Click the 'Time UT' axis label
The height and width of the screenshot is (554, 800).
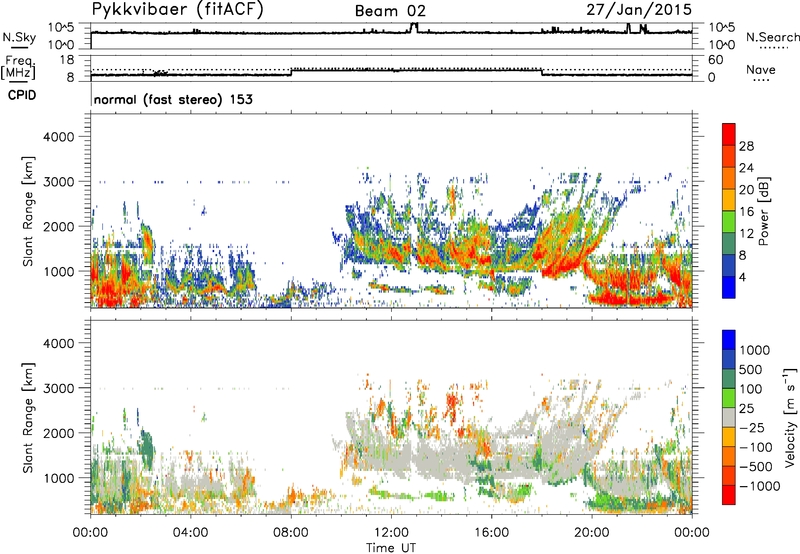click(x=391, y=548)
